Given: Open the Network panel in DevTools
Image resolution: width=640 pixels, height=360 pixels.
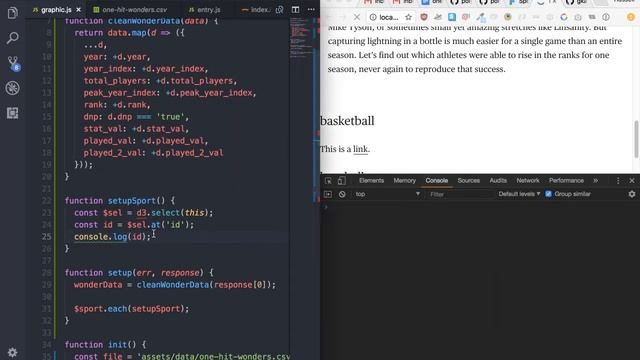Looking at the screenshot, I should pos(528,180).
